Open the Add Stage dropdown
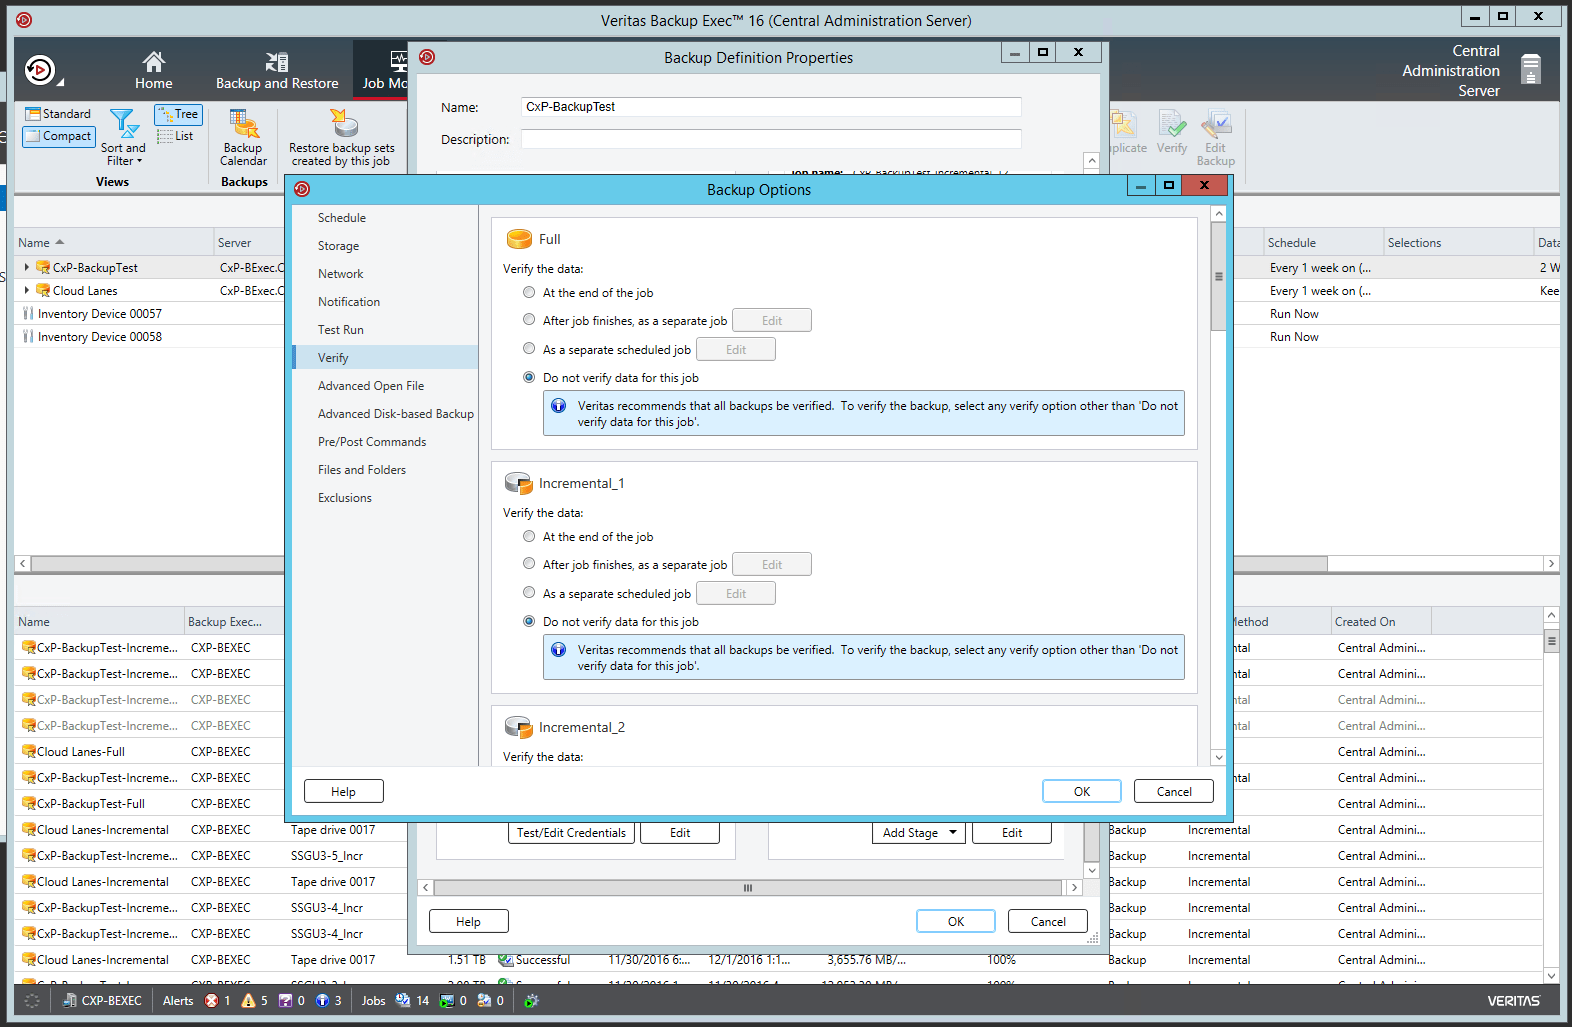This screenshot has height=1027, width=1572. pyautogui.click(x=920, y=832)
